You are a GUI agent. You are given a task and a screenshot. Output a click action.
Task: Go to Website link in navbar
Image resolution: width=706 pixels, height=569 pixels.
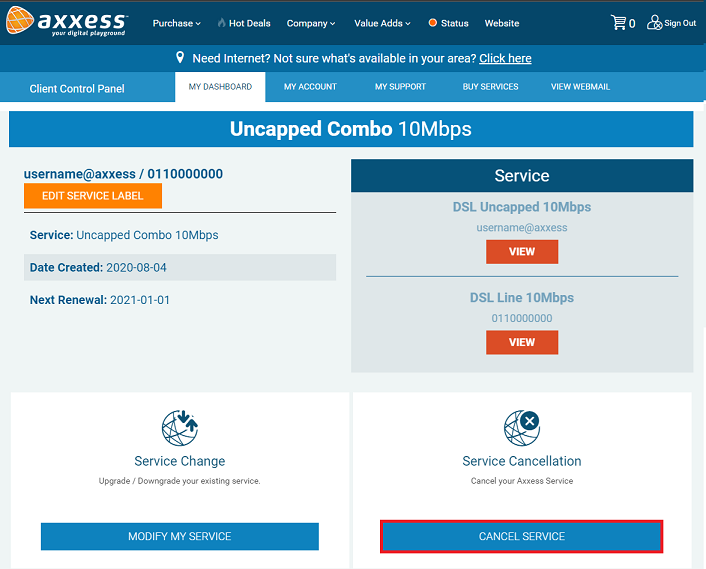(502, 23)
